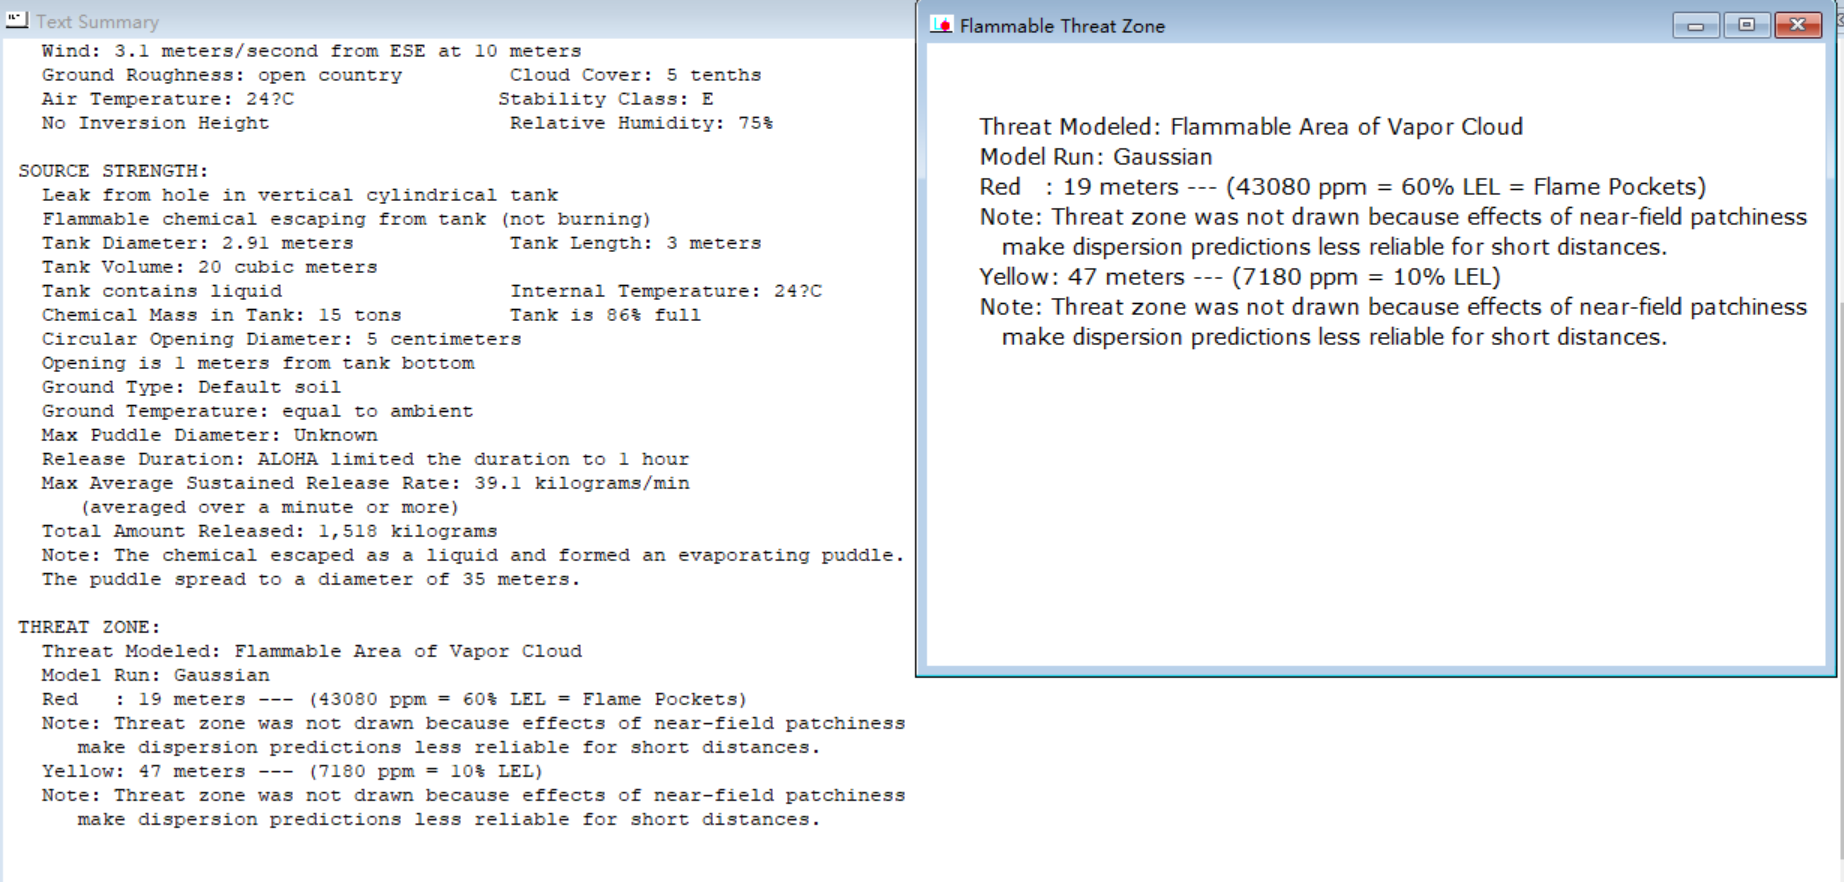Minimize the Flammable Threat Zone window
The height and width of the screenshot is (882, 1844).
point(1696,25)
